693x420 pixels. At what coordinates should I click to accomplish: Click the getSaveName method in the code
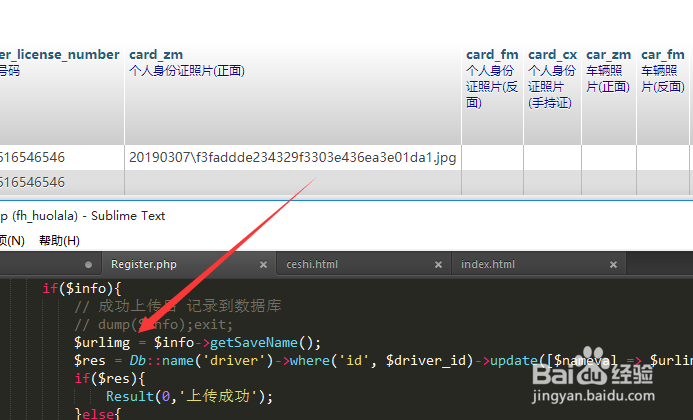pos(254,343)
